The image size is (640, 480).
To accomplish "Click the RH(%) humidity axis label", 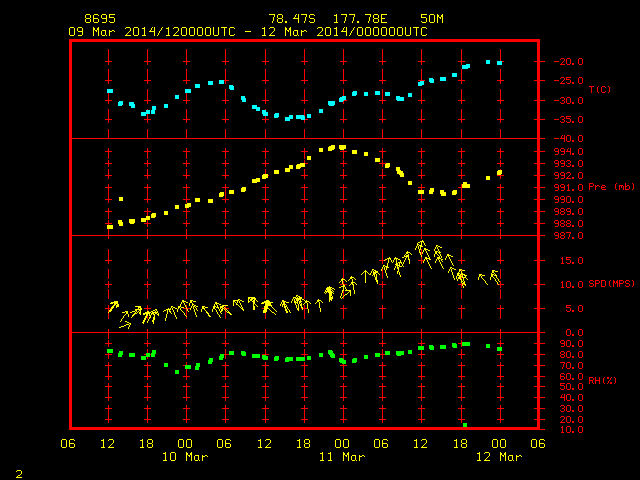I will [602, 381].
